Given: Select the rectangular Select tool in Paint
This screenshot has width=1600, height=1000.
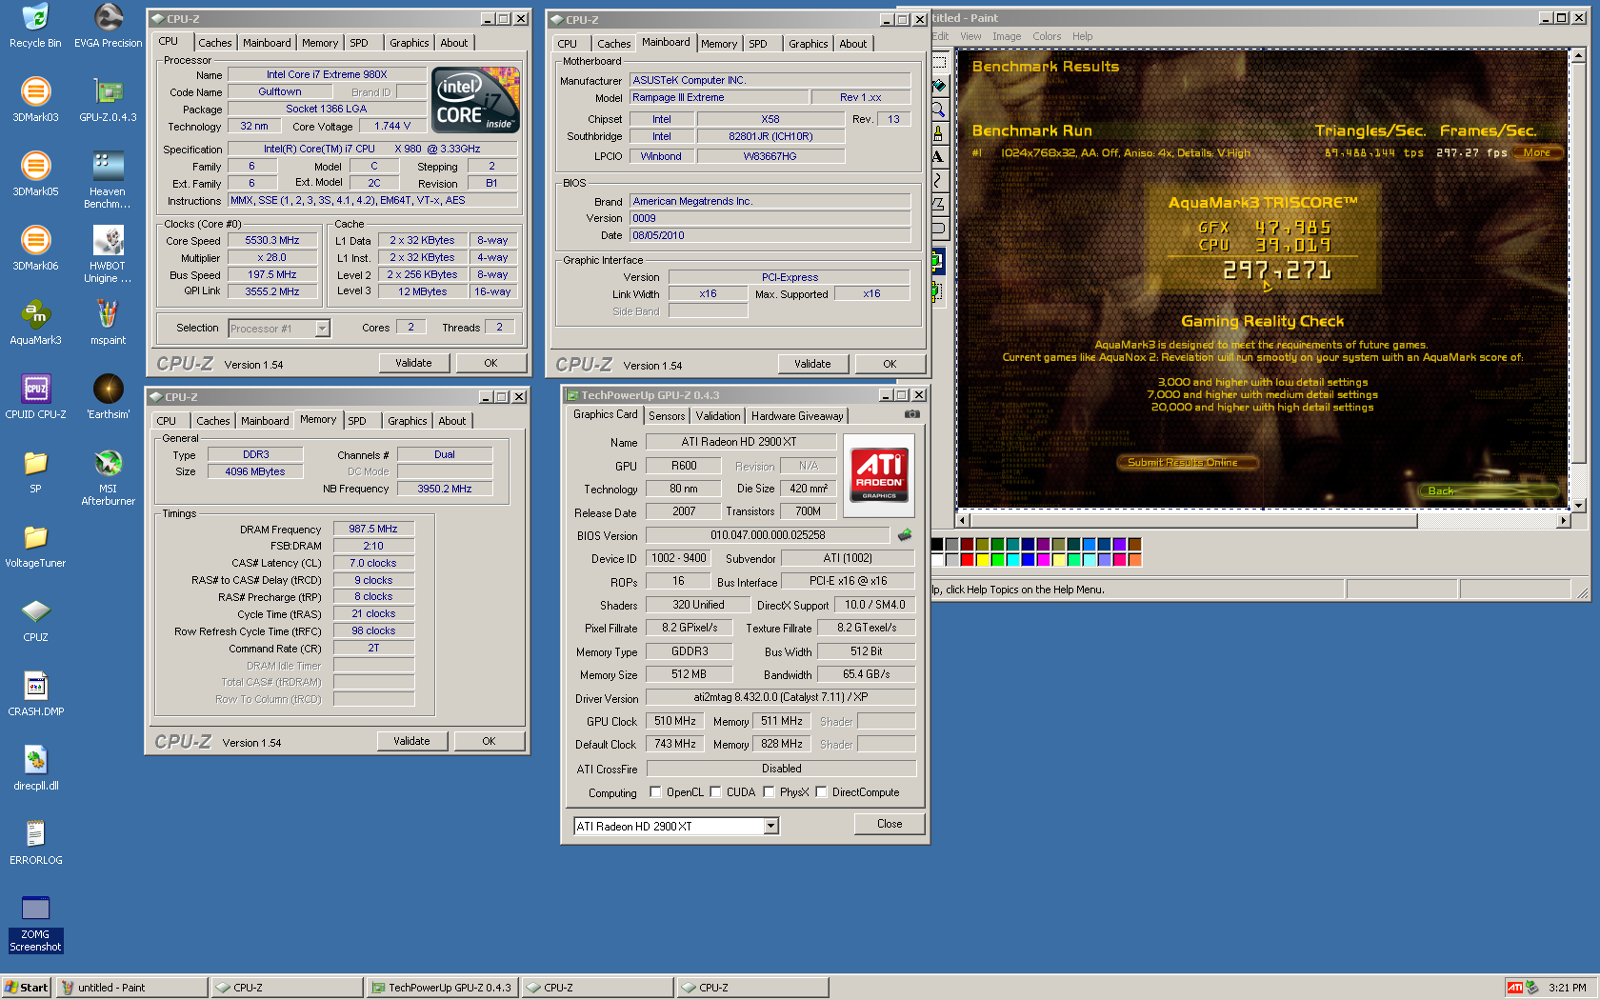Looking at the screenshot, I should tap(939, 61).
